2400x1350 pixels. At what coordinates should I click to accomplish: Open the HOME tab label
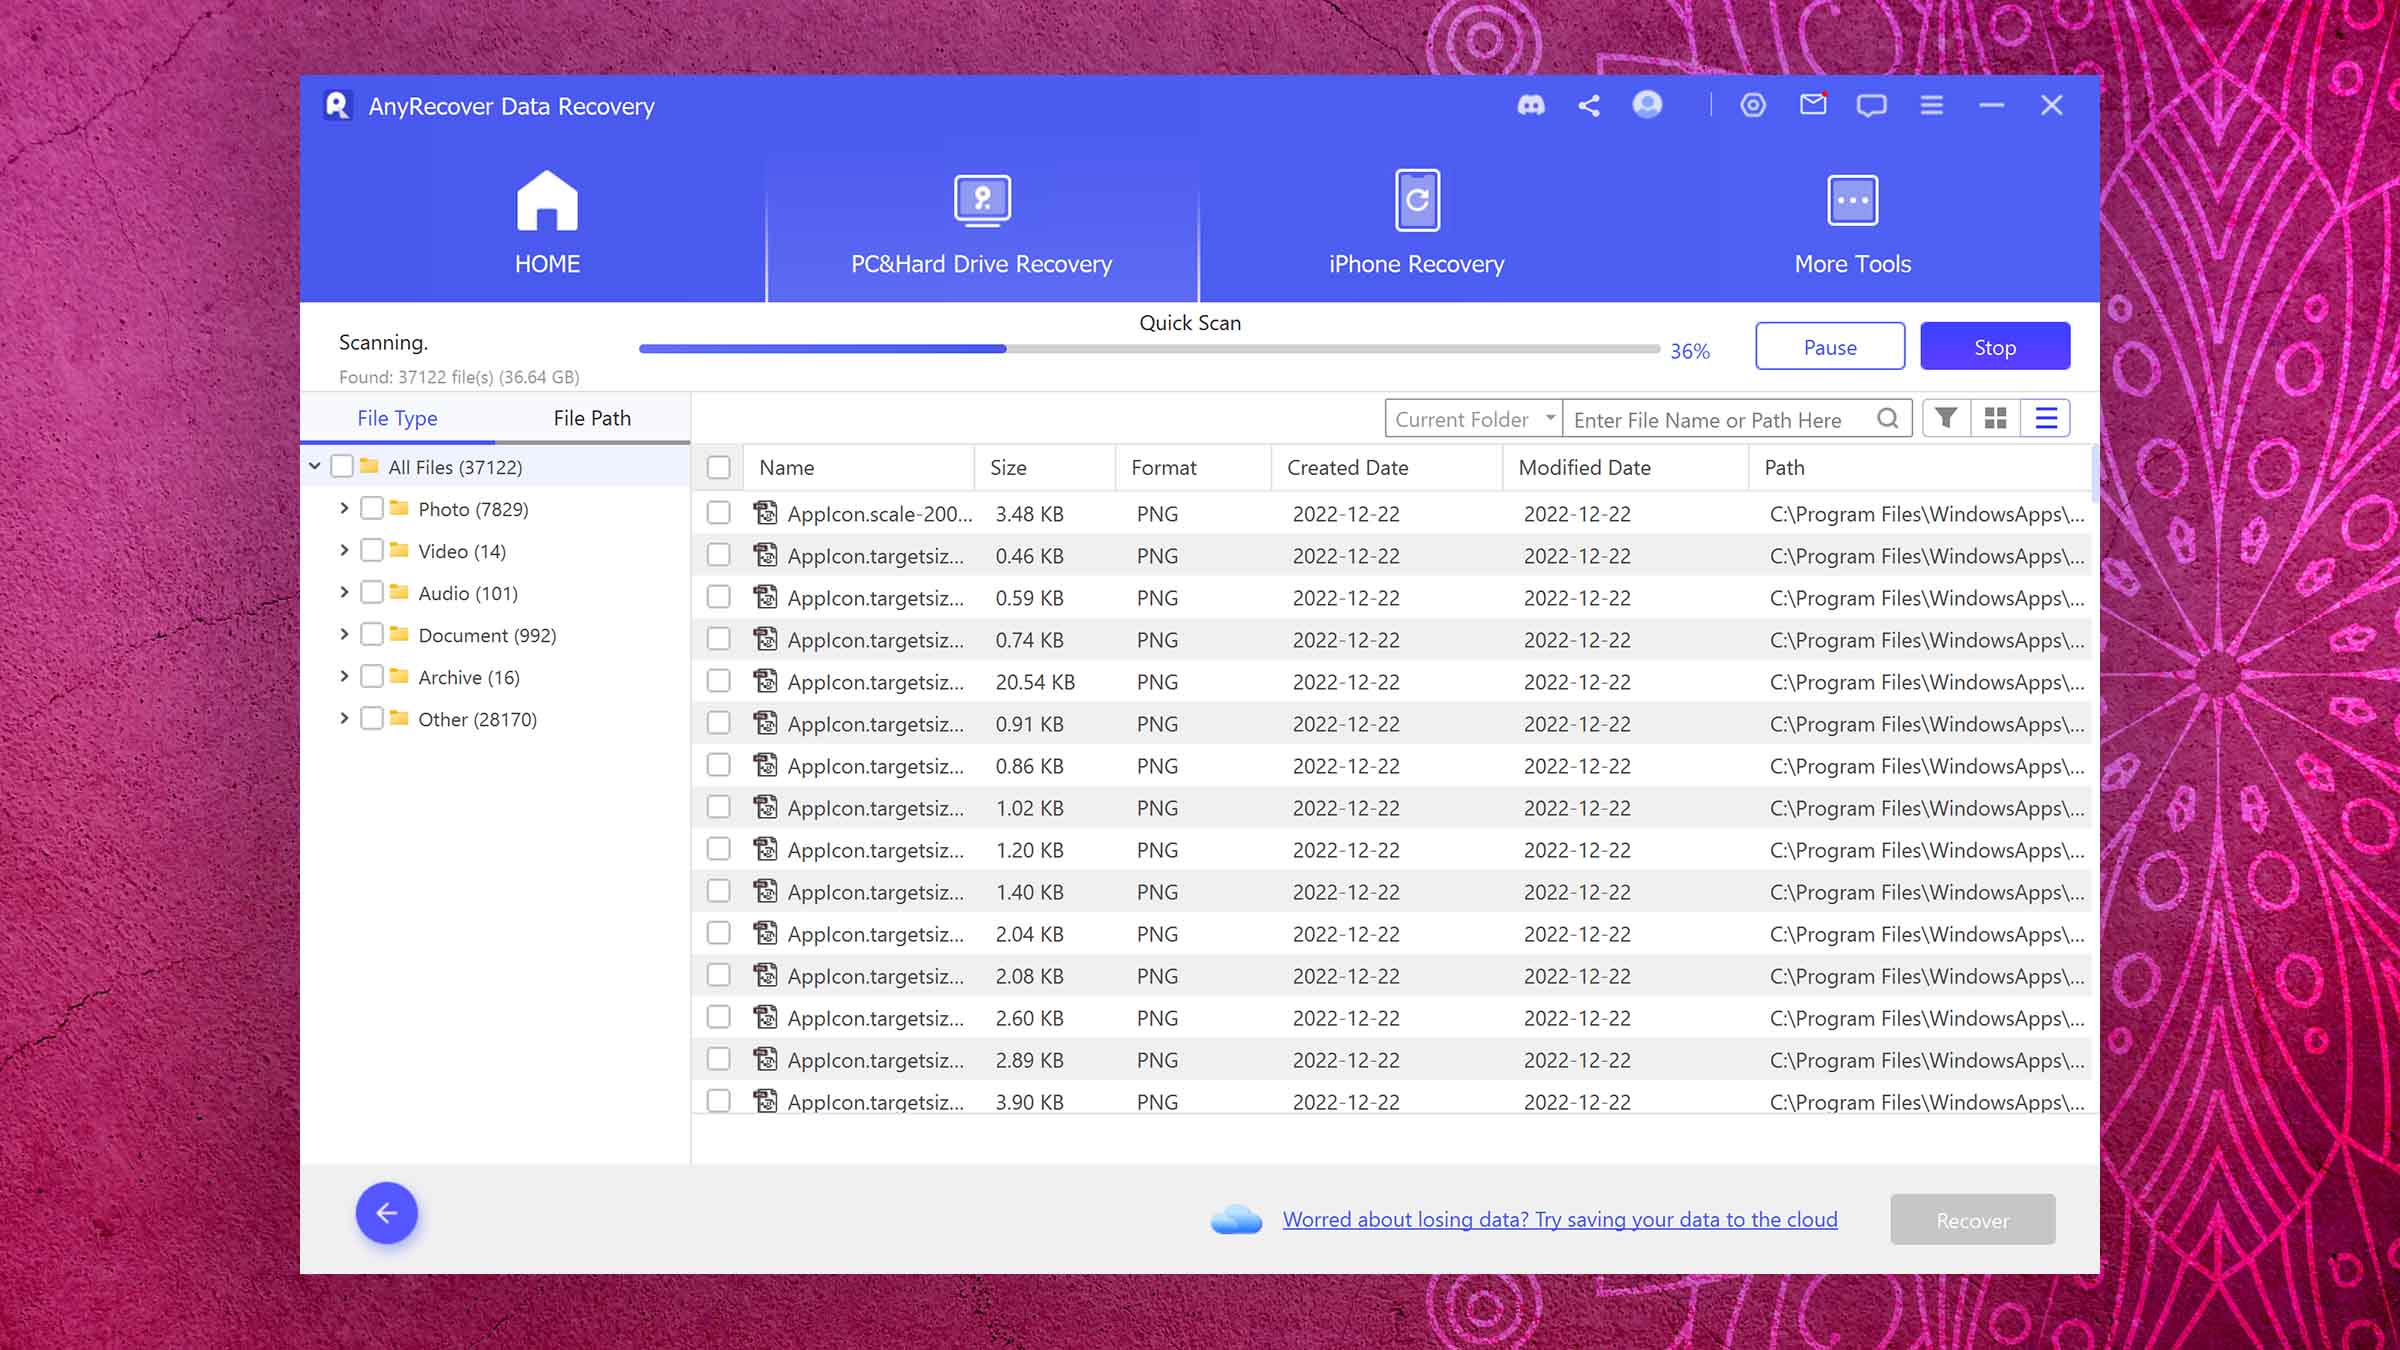(547, 264)
